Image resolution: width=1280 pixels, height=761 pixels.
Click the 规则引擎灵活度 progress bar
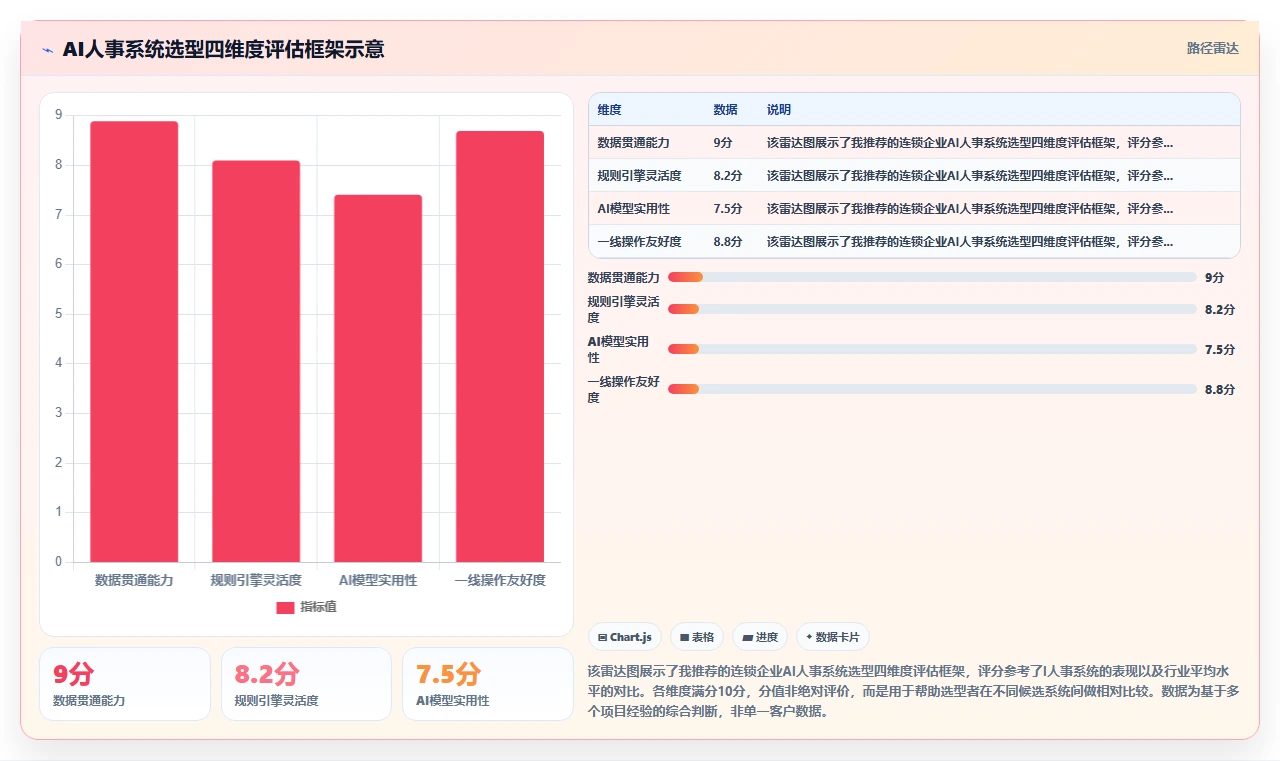click(x=932, y=309)
